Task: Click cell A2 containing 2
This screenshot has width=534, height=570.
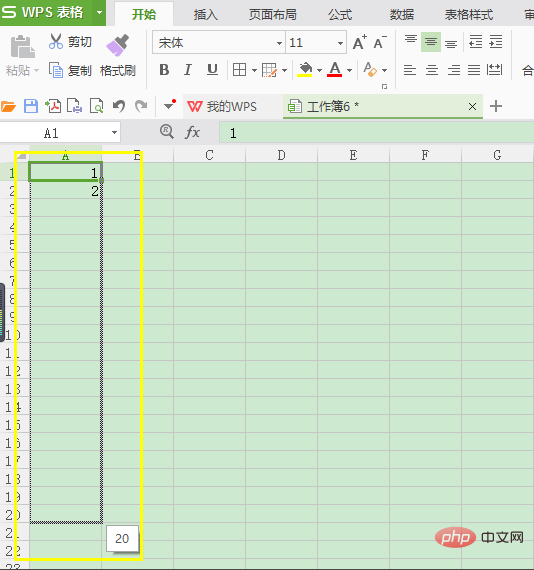Action: (x=65, y=190)
